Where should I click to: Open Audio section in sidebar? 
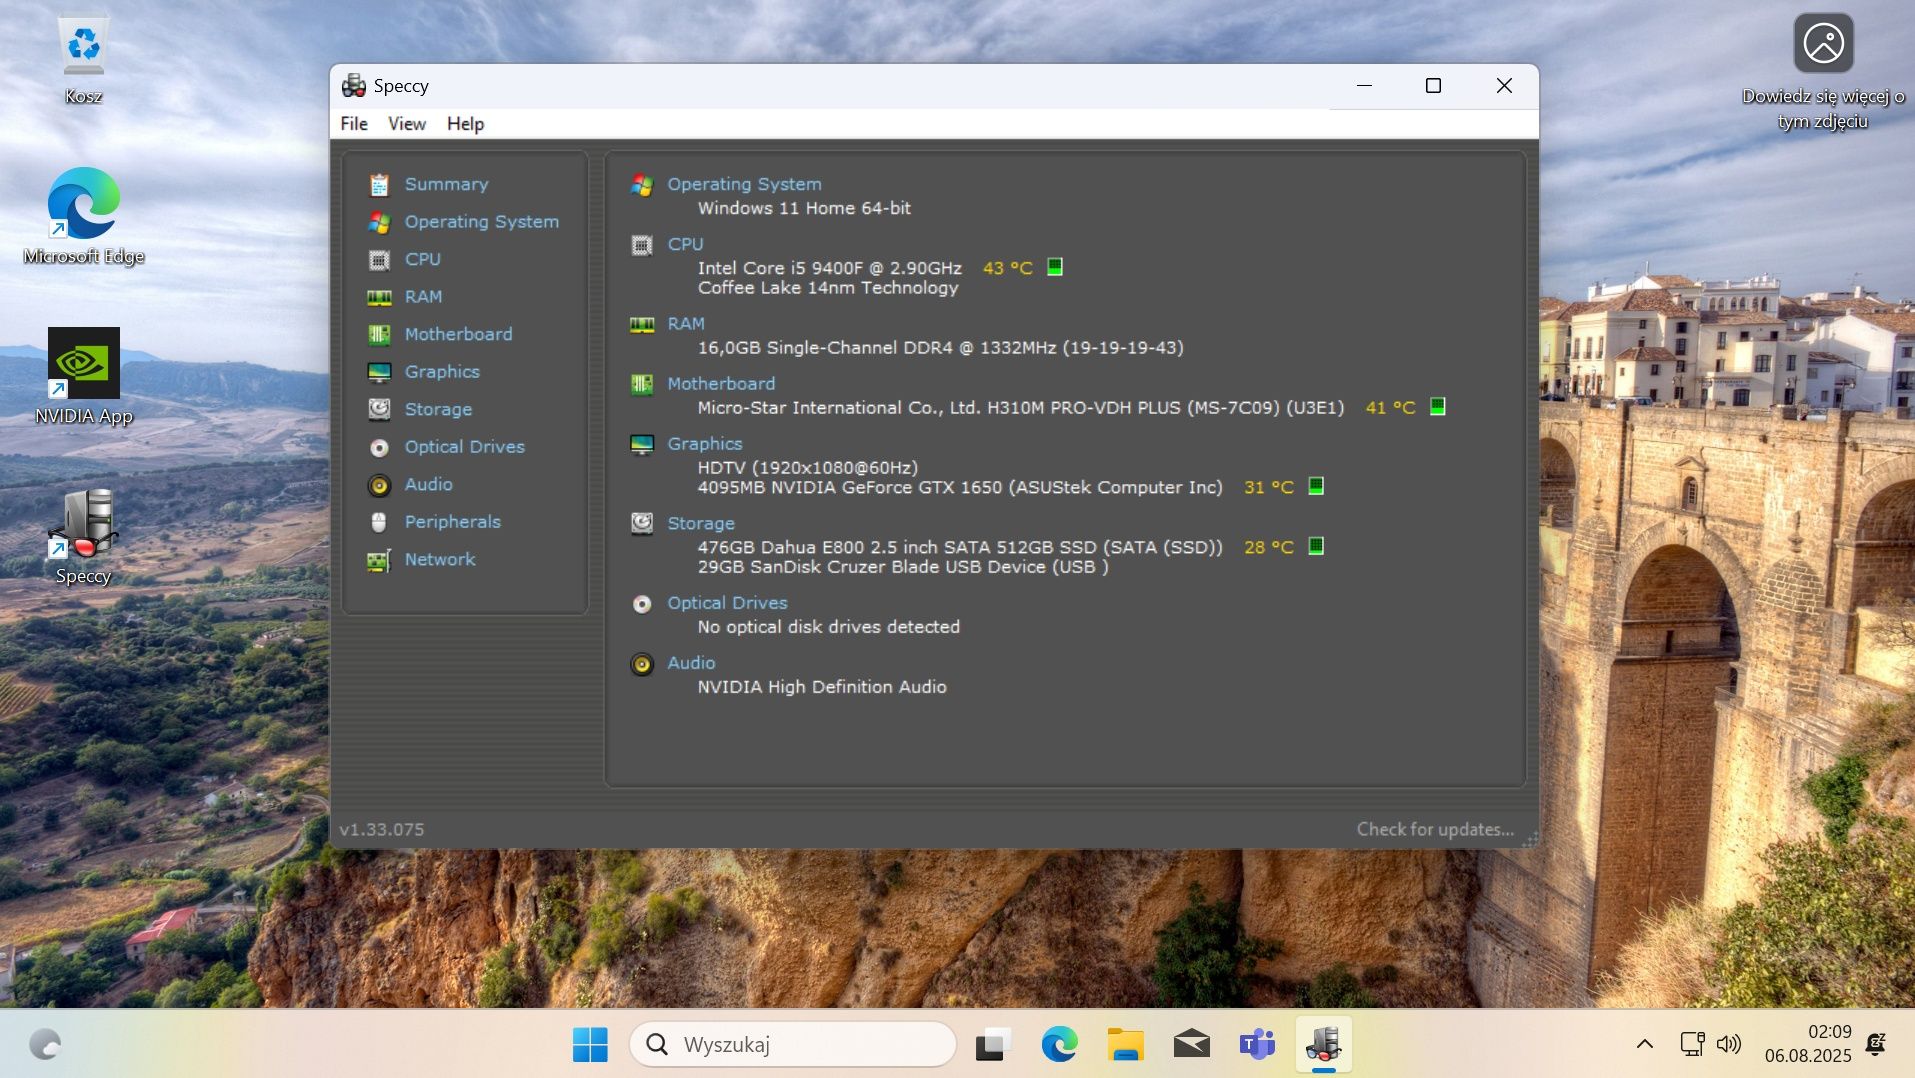[428, 484]
